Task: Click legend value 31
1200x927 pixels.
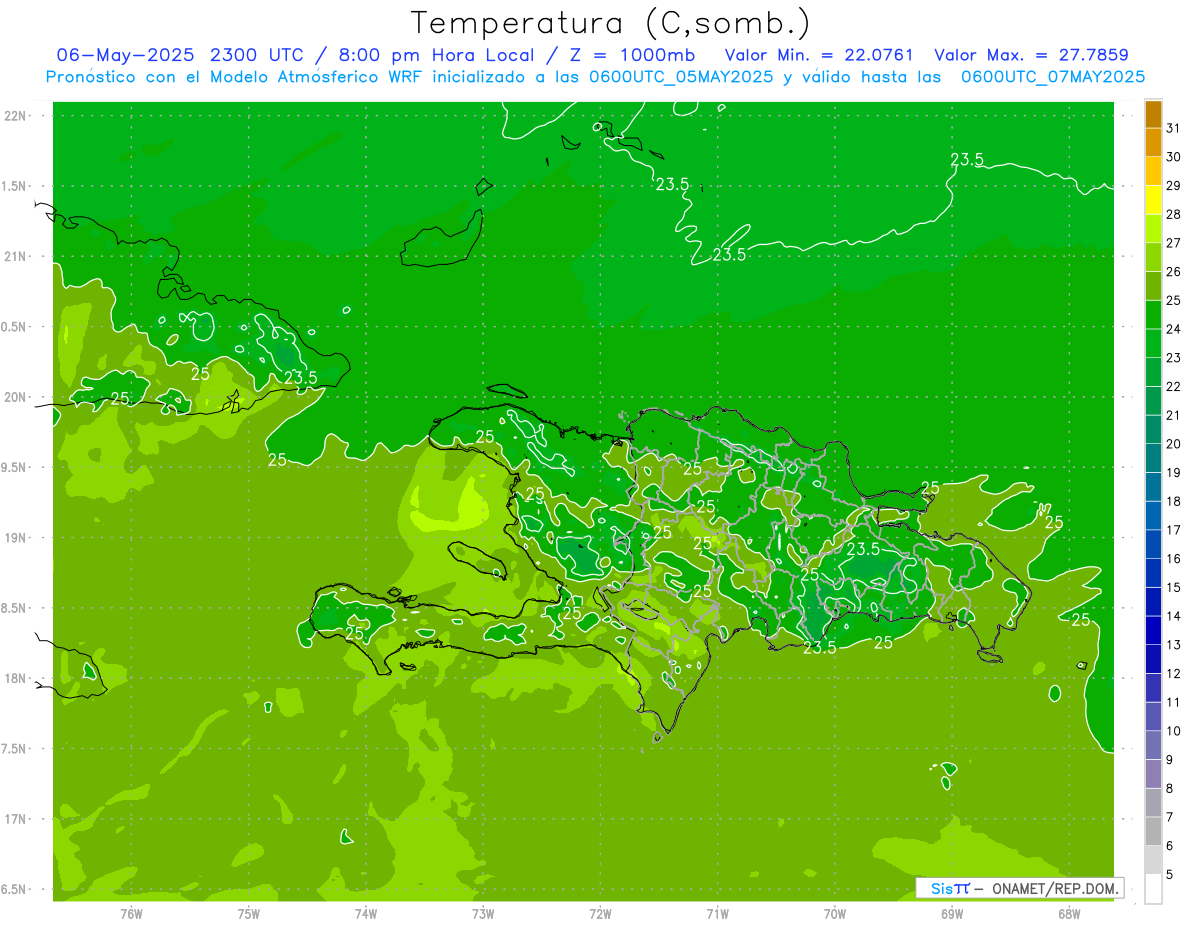Action: pos(1174,128)
